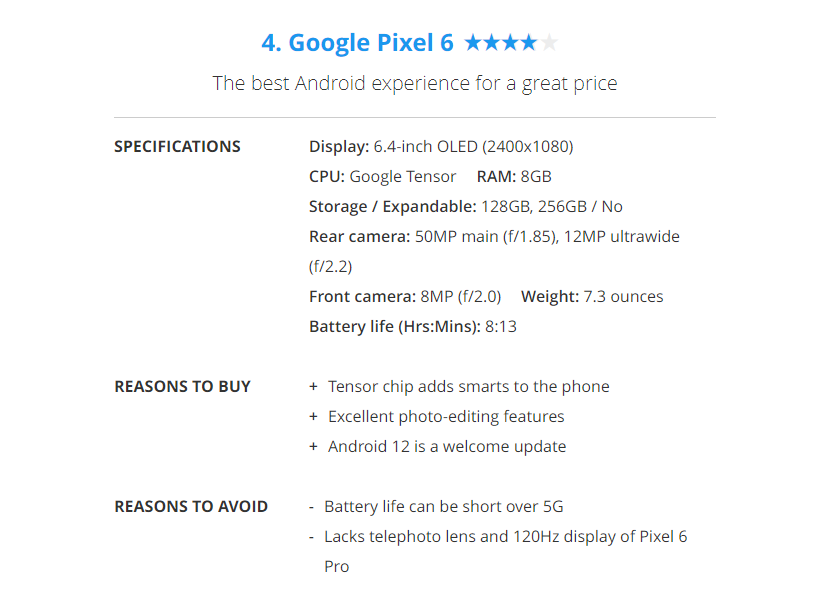The height and width of the screenshot is (610, 817).
Task: Click the empty fifth rating star
Action: (549, 43)
